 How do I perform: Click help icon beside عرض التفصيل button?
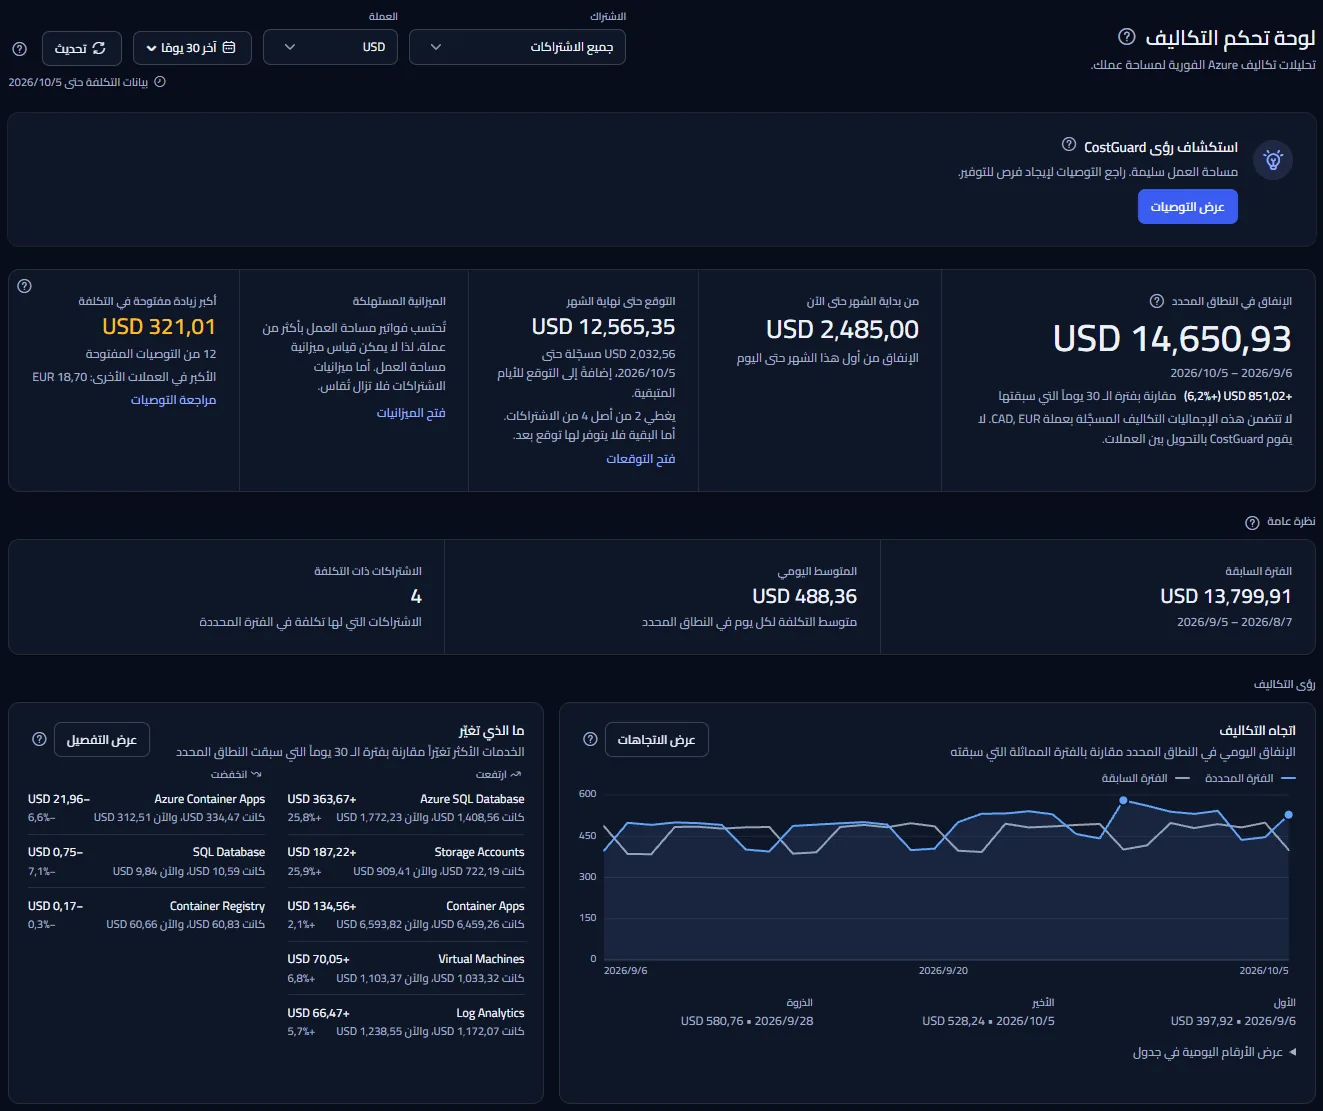click(39, 739)
